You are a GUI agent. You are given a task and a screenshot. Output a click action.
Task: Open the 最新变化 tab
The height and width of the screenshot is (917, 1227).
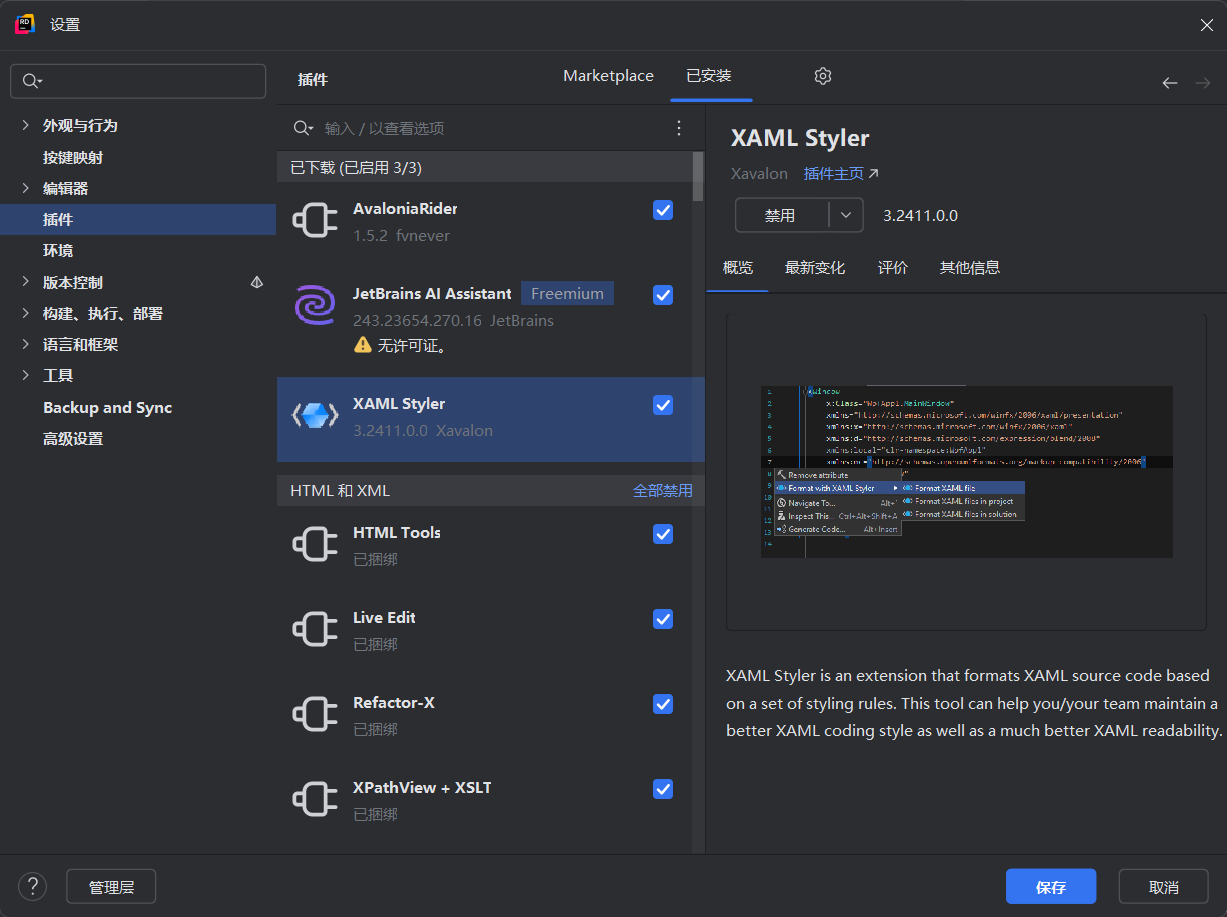(x=815, y=268)
